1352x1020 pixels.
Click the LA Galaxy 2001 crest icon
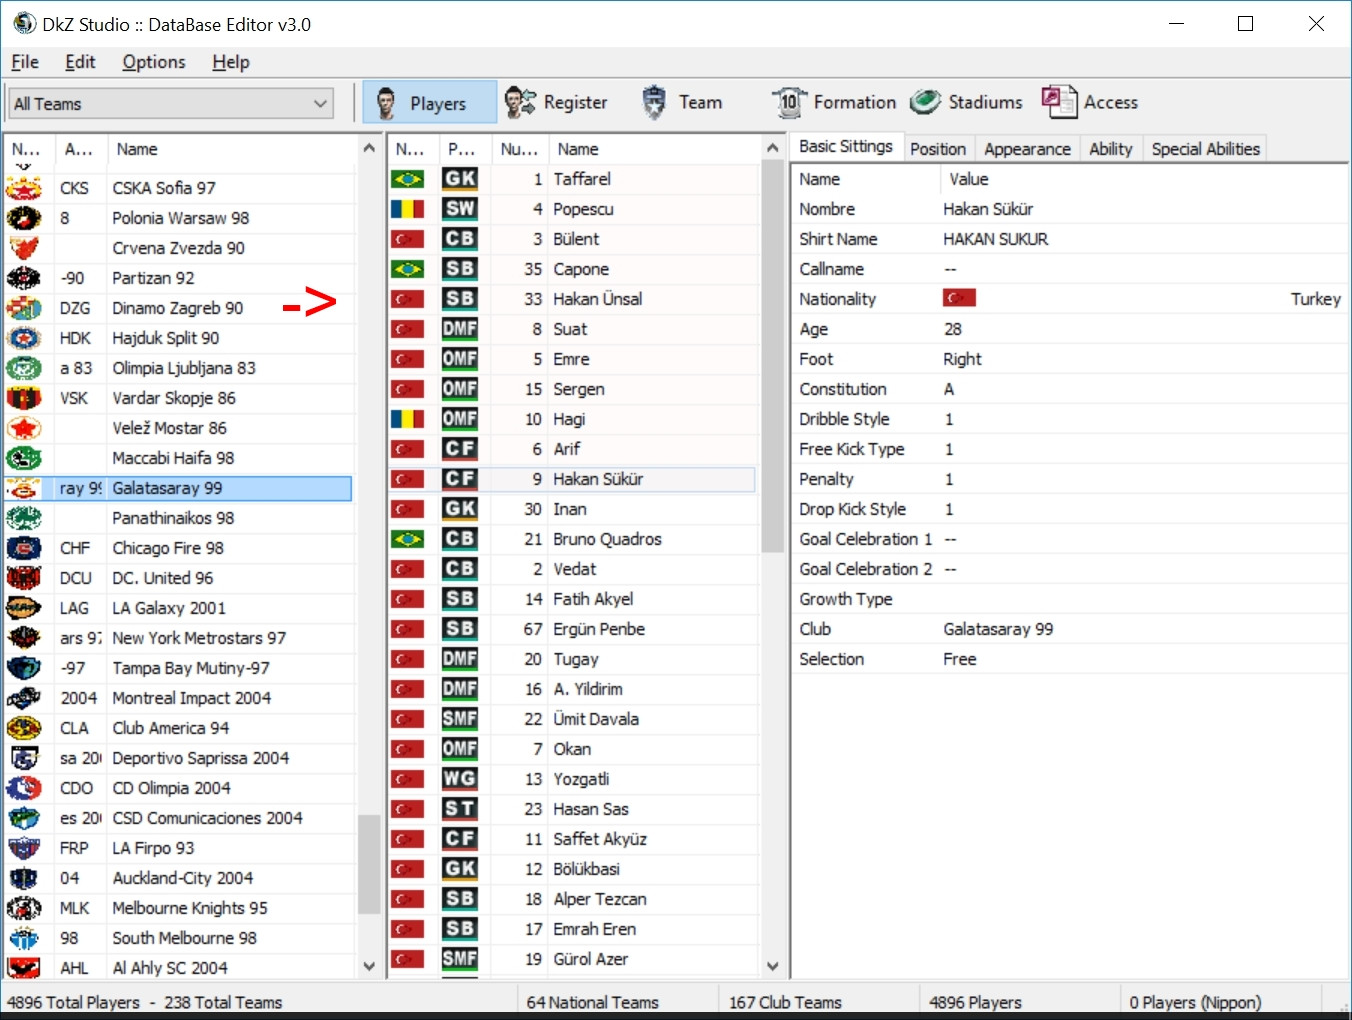(24, 608)
